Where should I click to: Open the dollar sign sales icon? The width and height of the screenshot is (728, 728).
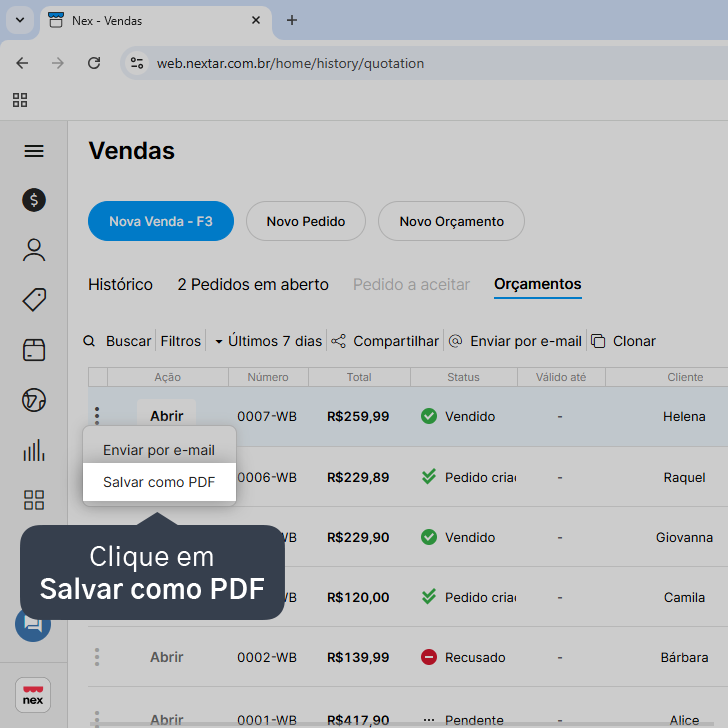pyautogui.click(x=34, y=200)
